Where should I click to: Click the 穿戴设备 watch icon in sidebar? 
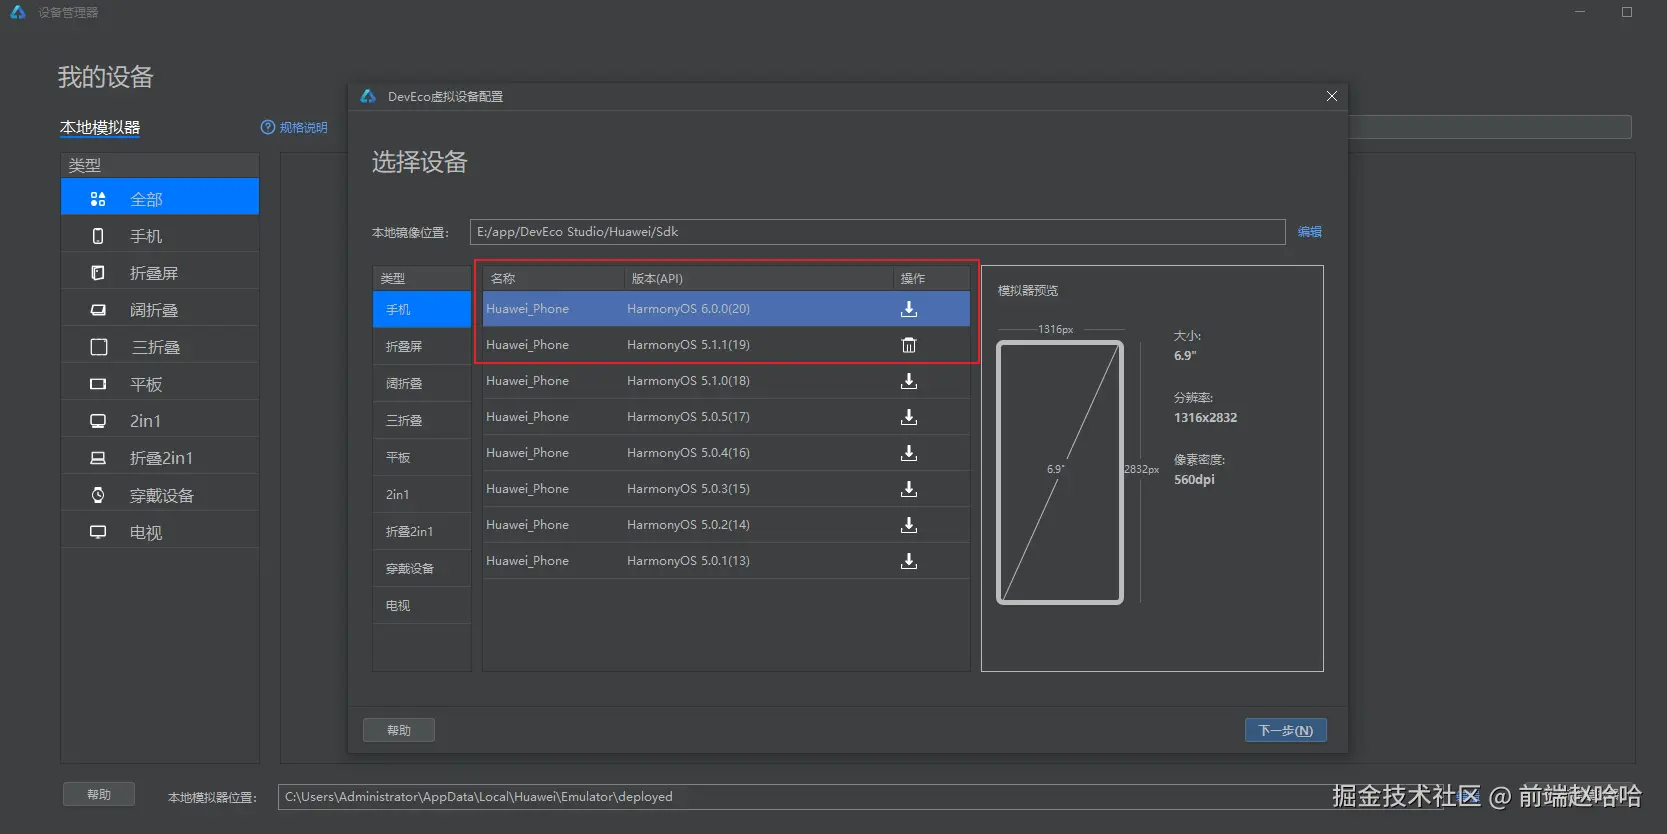pos(98,495)
